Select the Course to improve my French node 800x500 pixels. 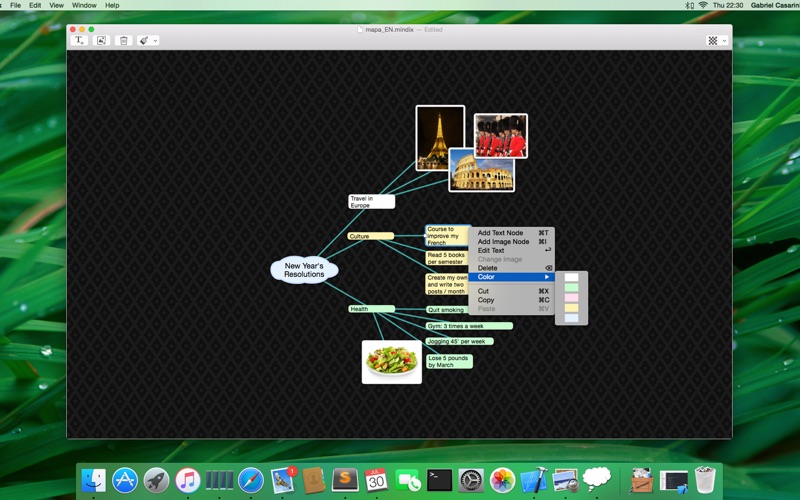pos(447,236)
